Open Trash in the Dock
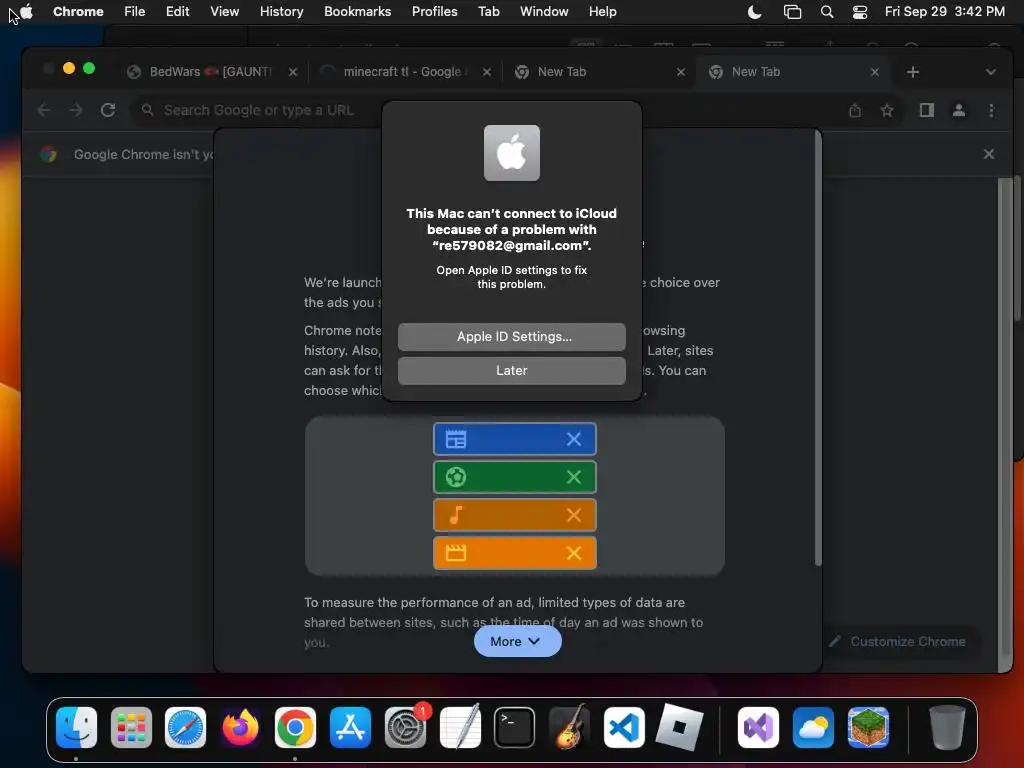This screenshot has width=1024, height=768. coord(947,726)
